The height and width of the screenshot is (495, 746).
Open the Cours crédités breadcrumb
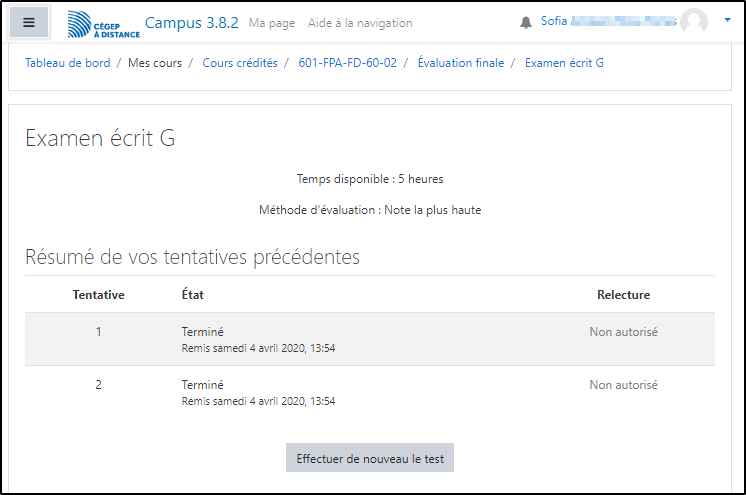pyautogui.click(x=240, y=63)
